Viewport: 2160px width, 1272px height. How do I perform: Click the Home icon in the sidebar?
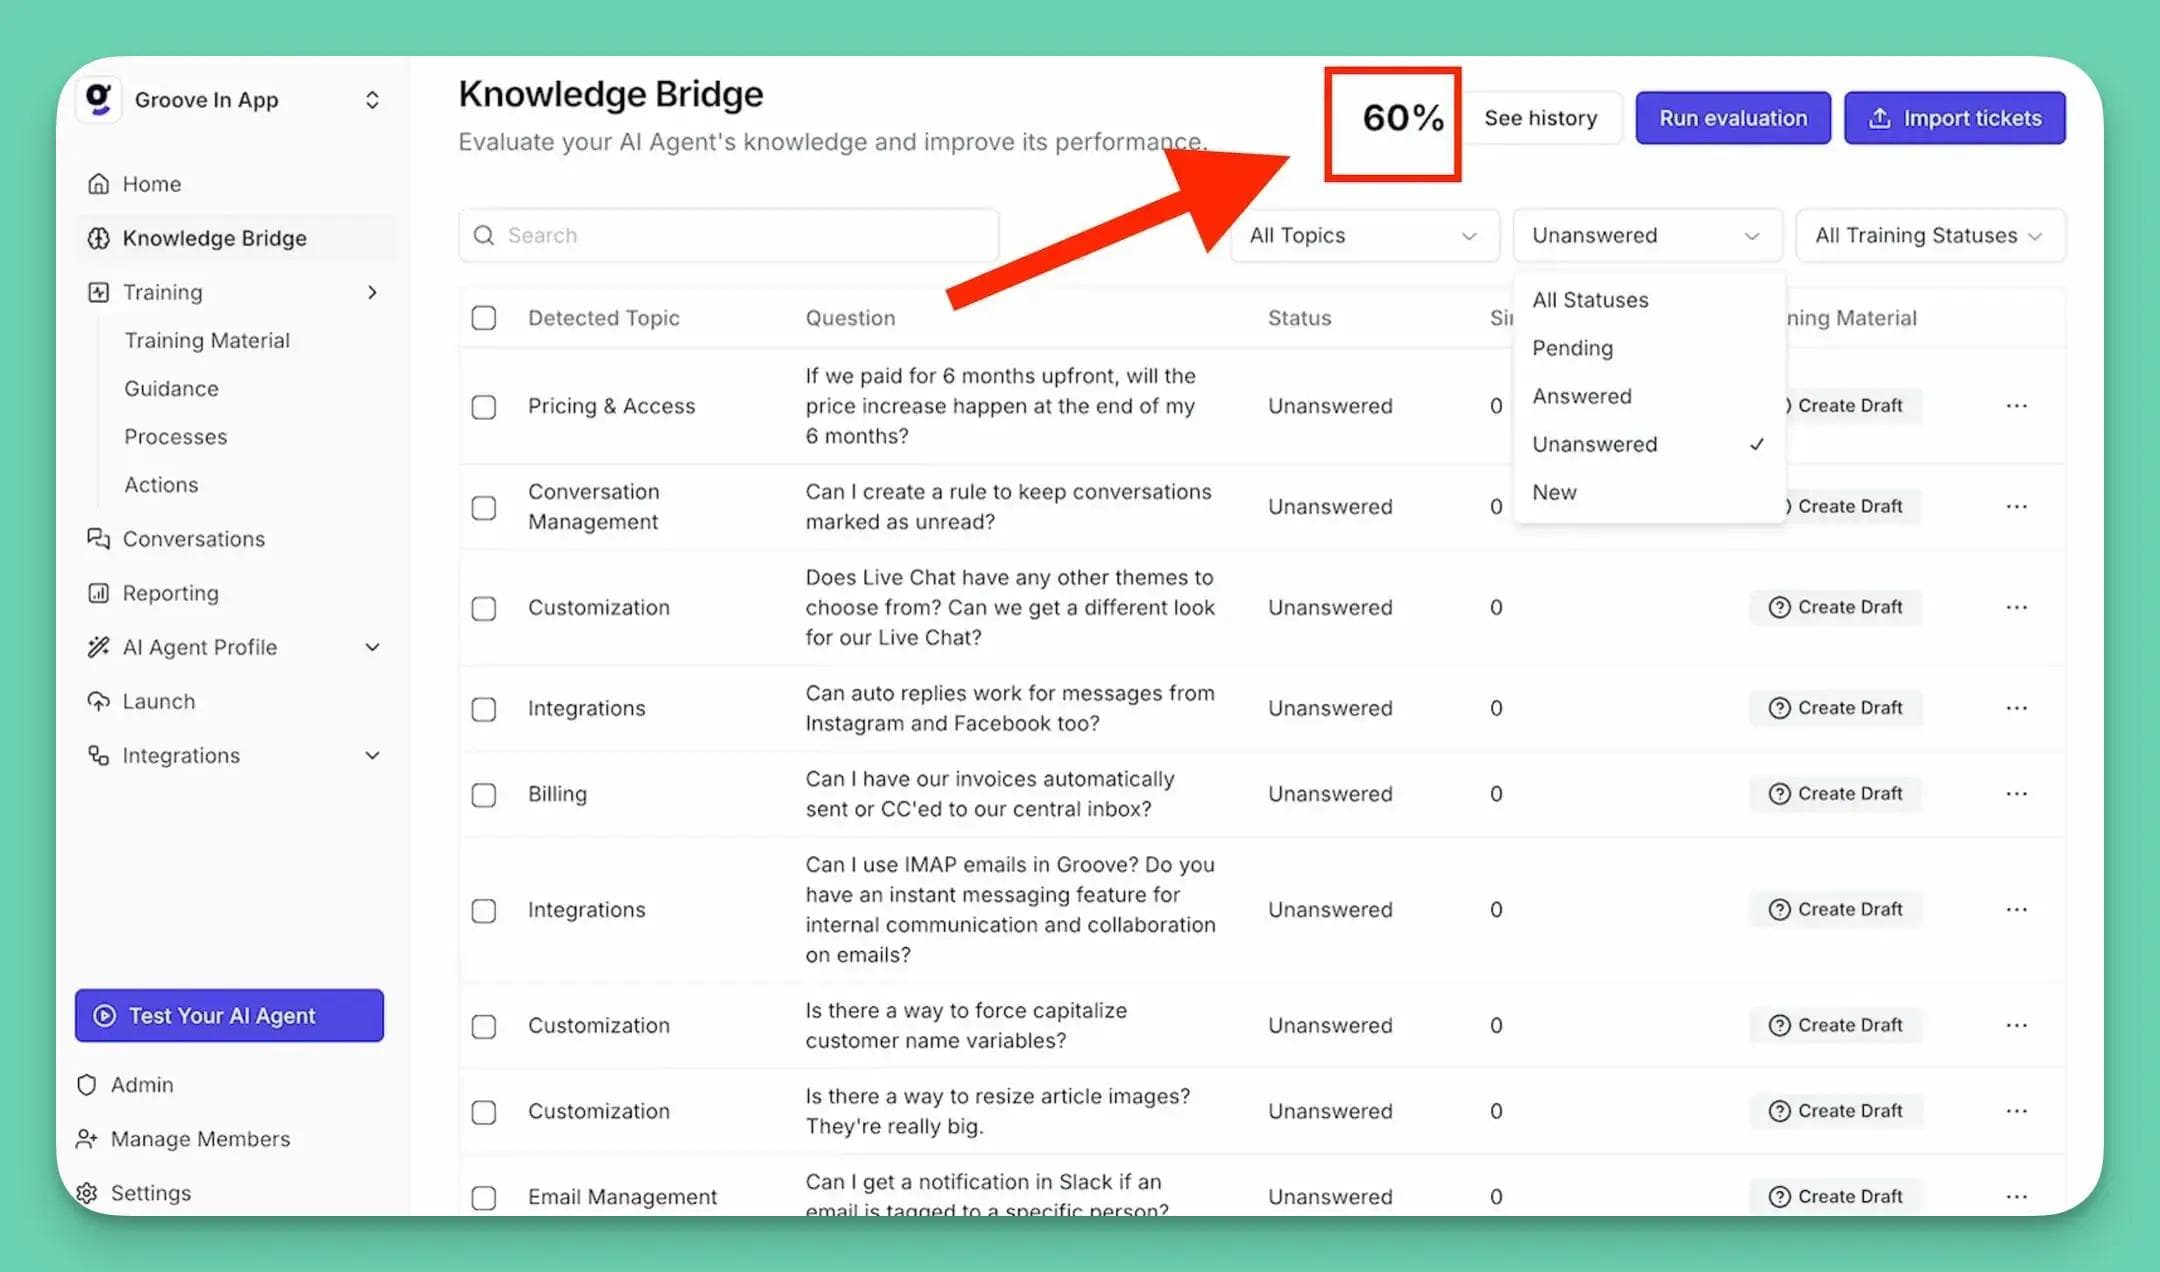pyautogui.click(x=97, y=183)
